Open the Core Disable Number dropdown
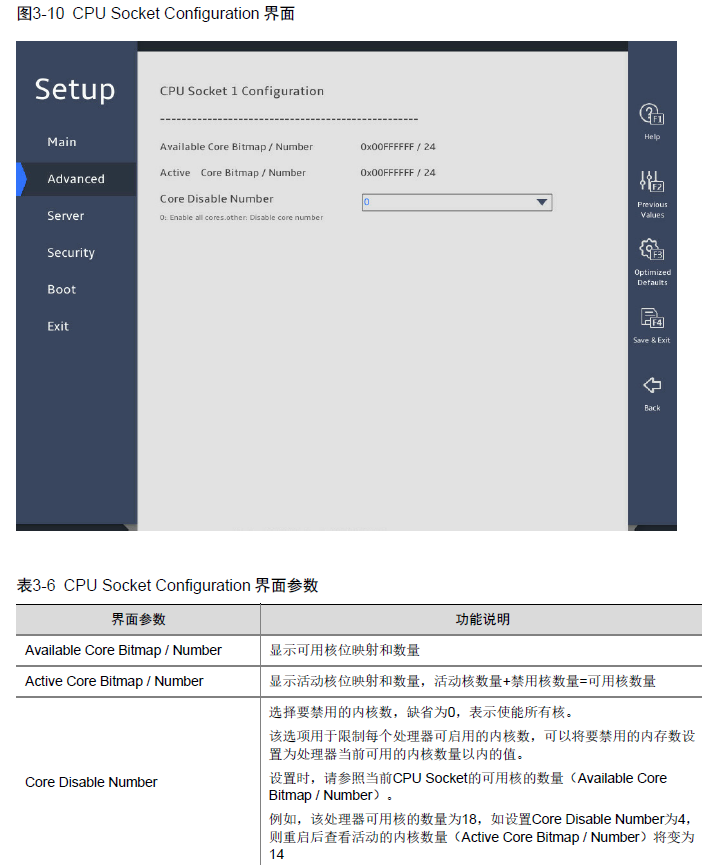Viewport: 702px width, 865px height. [457, 202]
